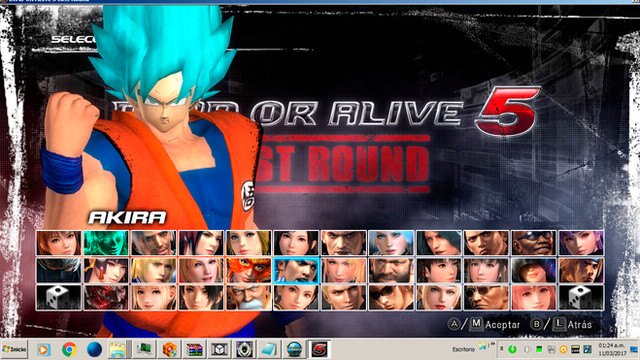Switch to the Dead or Alive 5 taskbar icon
Image resolution: width=640 pixels, height=360 pixels.
tap(319, 349)
